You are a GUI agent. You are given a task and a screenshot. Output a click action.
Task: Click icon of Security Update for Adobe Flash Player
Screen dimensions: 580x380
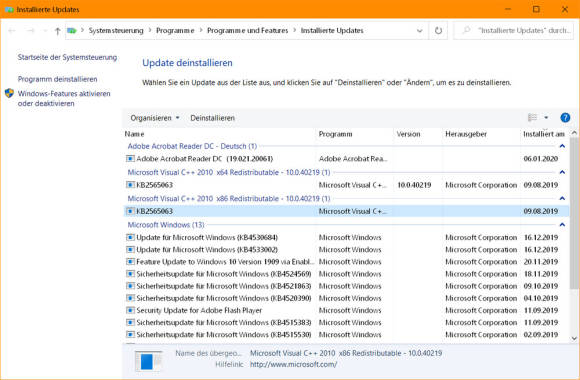(130, 310)
